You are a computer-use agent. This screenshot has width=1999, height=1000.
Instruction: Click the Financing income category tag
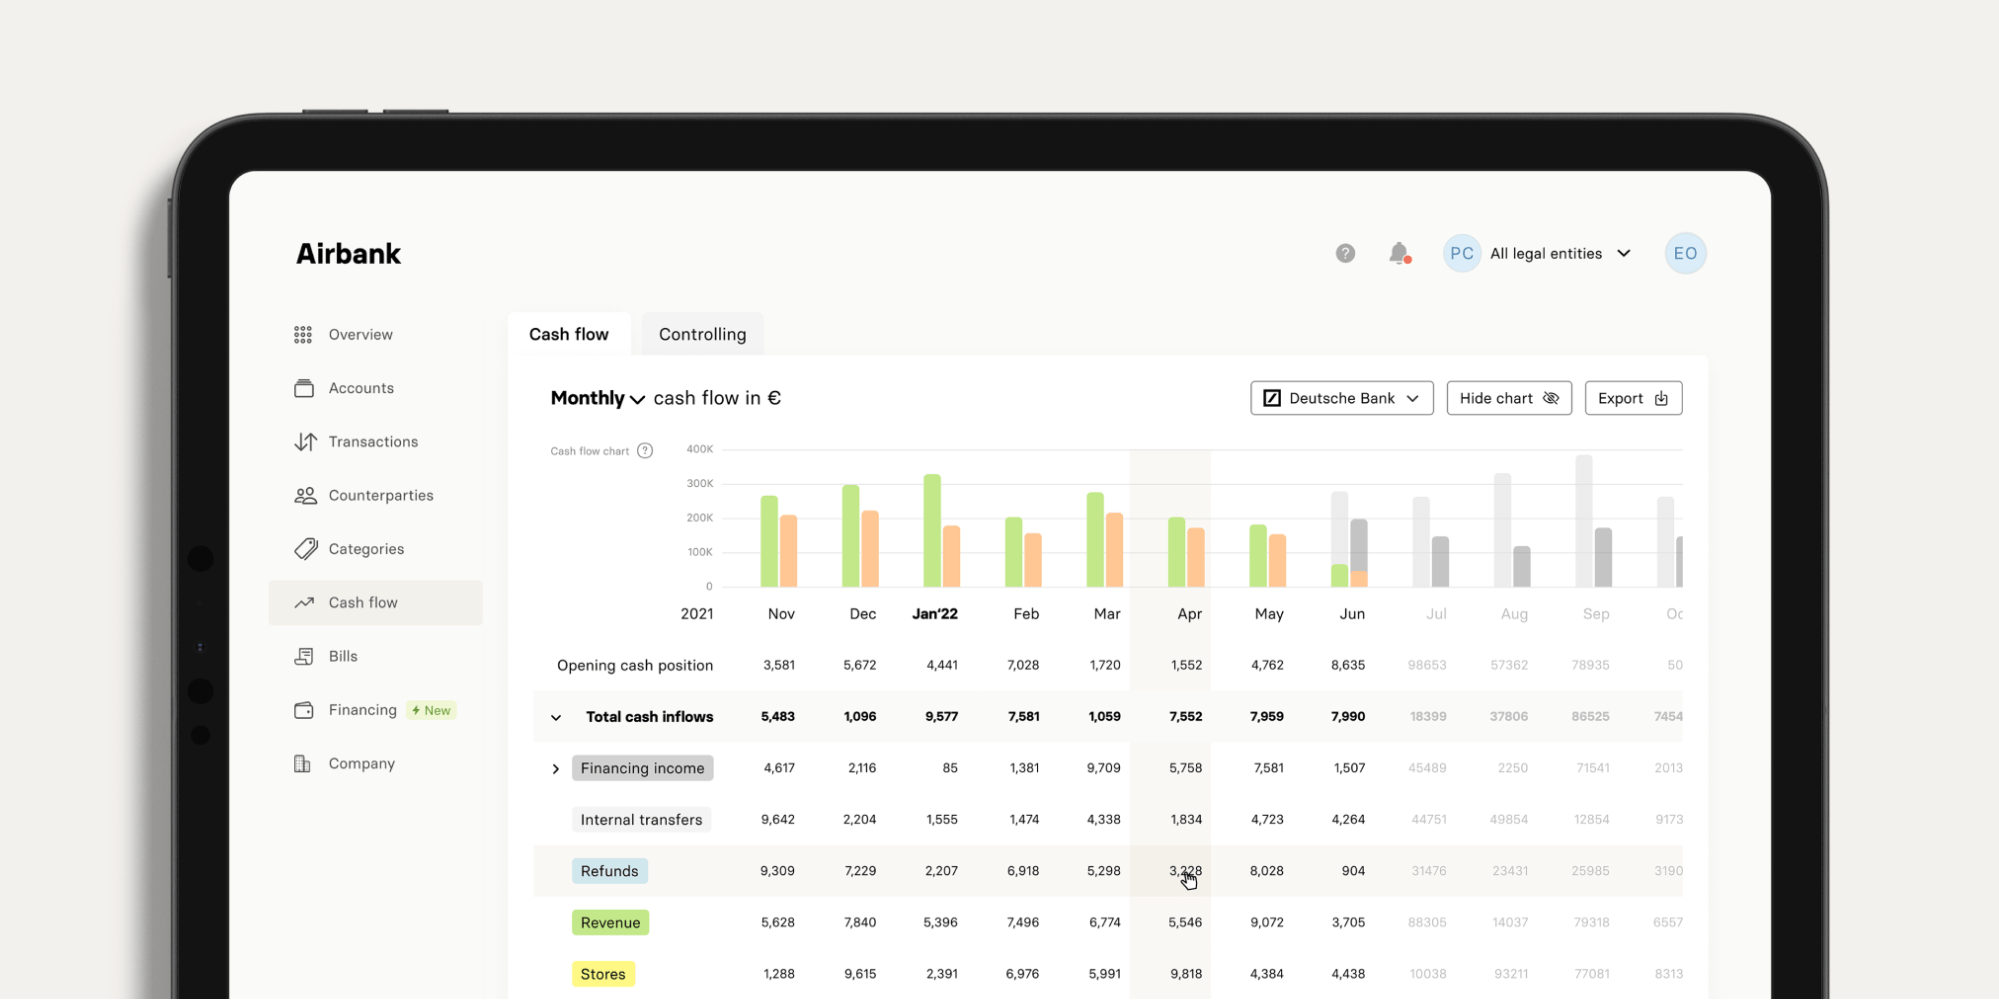point(642,768)
